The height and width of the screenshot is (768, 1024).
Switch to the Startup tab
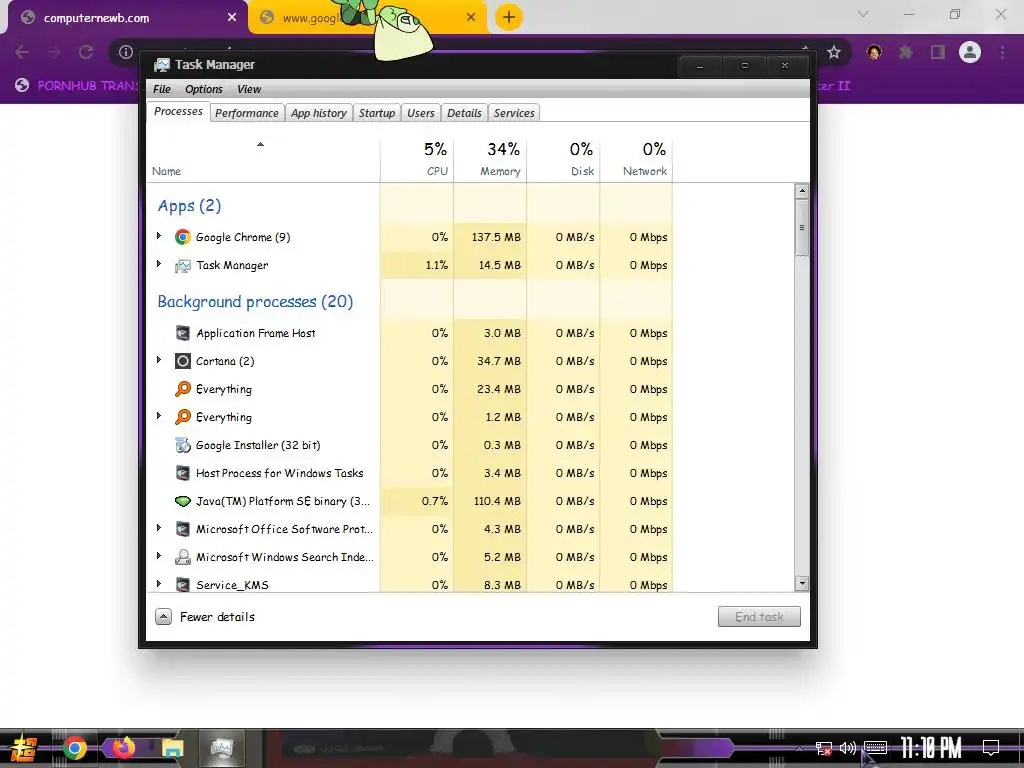377,113
